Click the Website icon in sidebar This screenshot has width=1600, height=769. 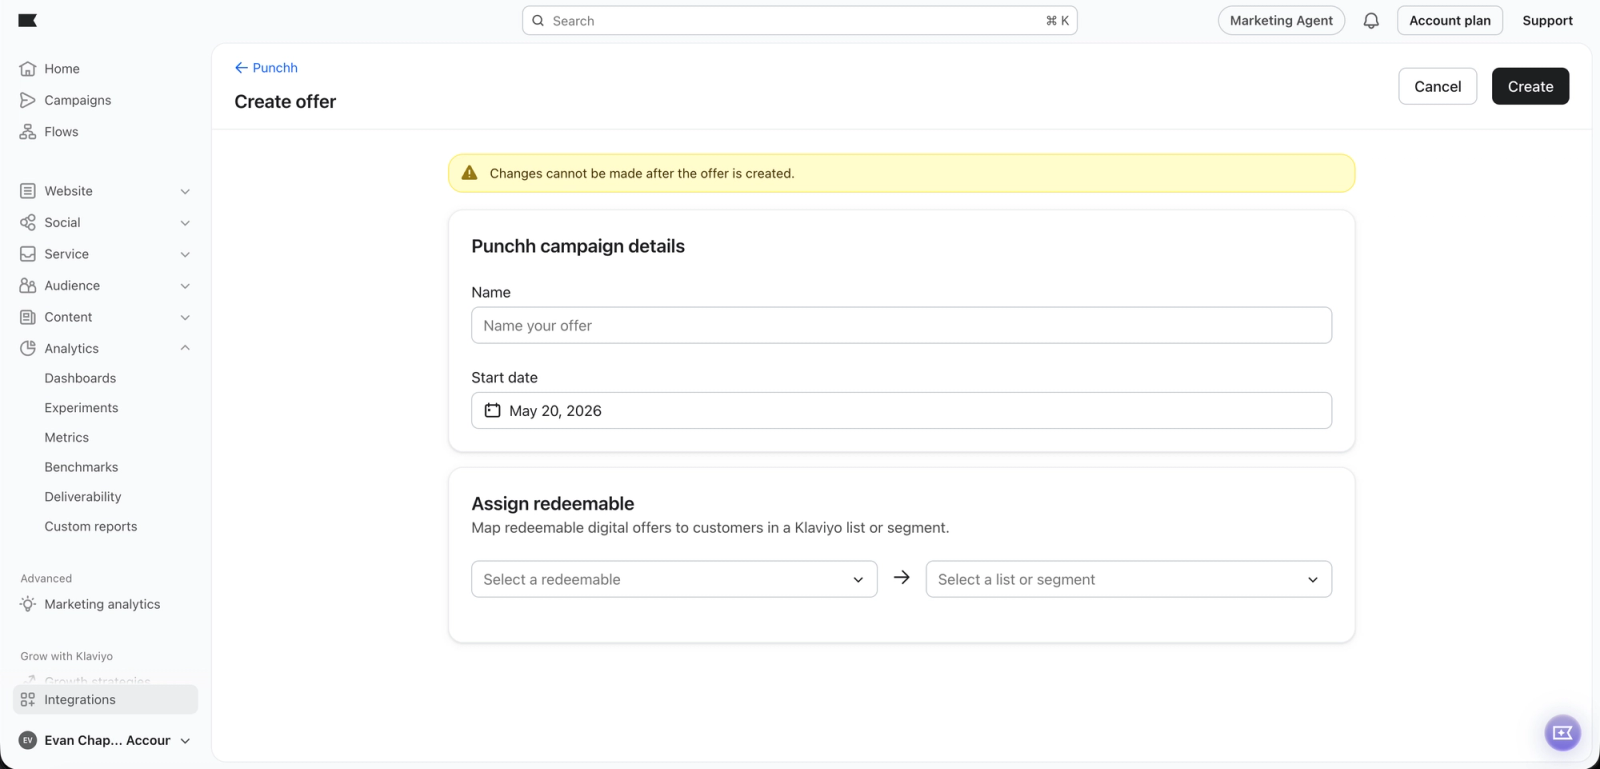[28, 191]
